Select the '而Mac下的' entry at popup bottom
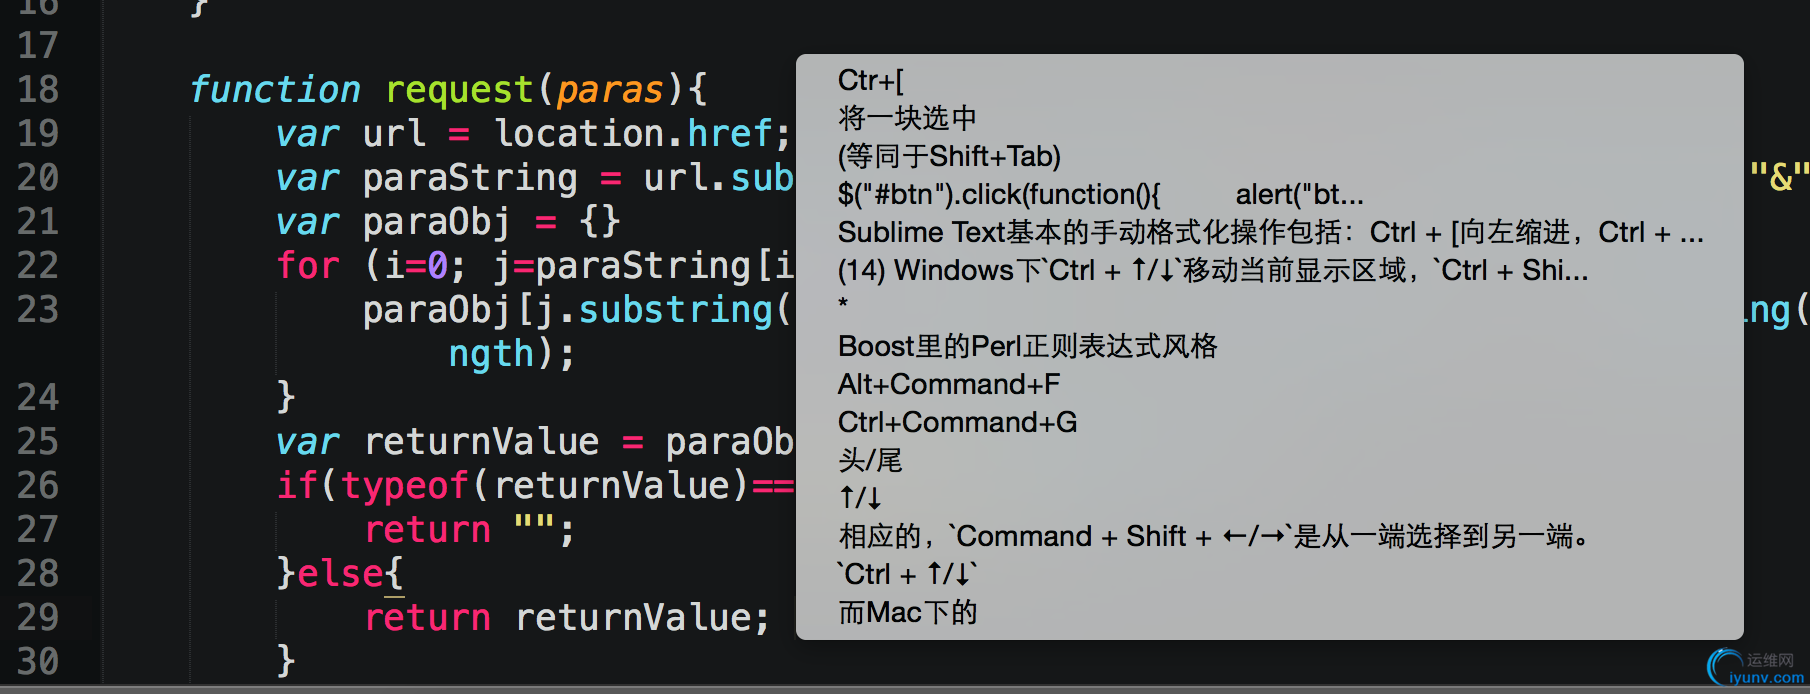The image size is (1810, 694). click(1269, 612)
